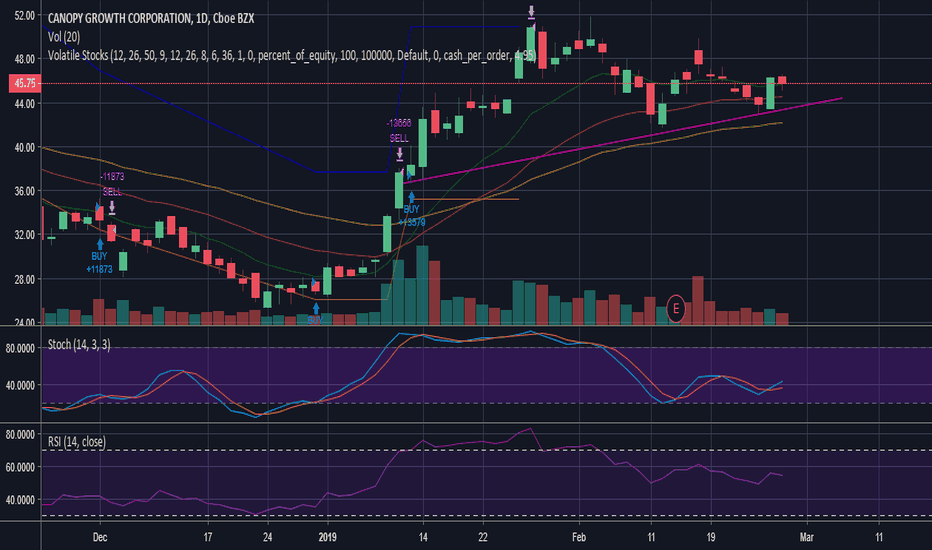This screenshot has width=932, height=550.
Task: Click the Feb date axis label
Action: (579, 538)
